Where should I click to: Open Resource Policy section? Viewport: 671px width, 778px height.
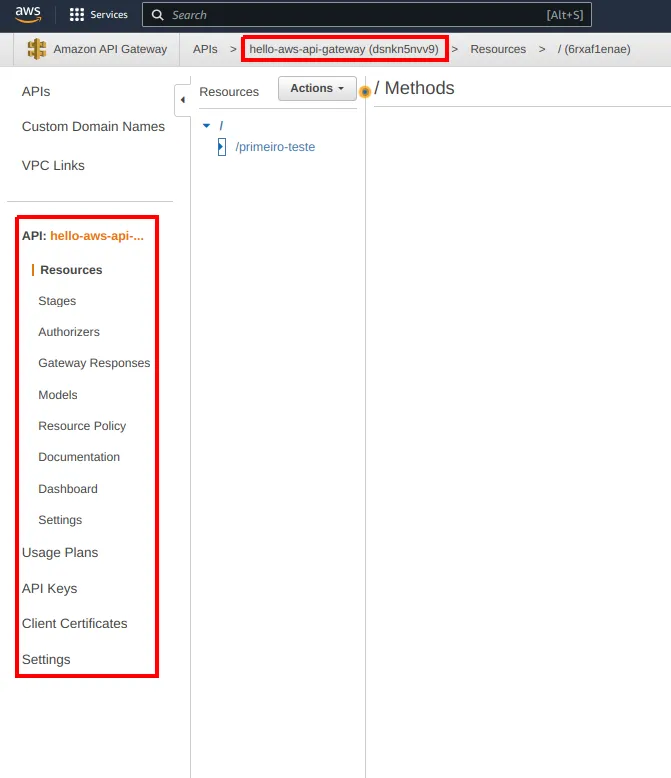tap(82, 426)
